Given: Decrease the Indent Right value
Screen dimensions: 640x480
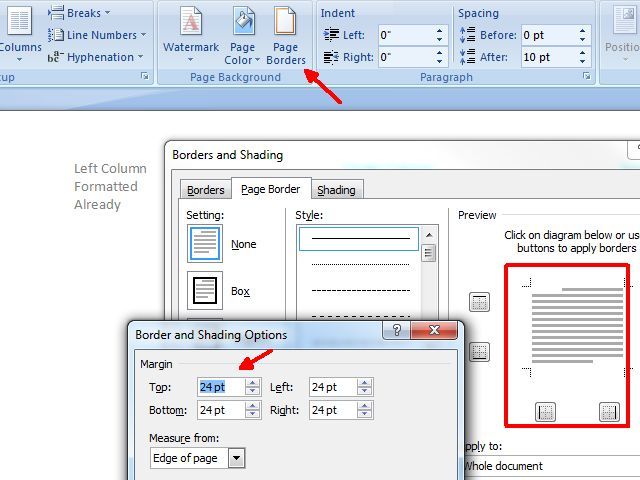Looking at the screenshot, I should point(440,61).
